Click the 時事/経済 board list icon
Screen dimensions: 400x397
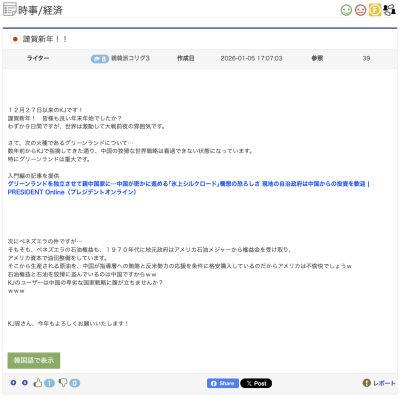click(x=9, y=9)
